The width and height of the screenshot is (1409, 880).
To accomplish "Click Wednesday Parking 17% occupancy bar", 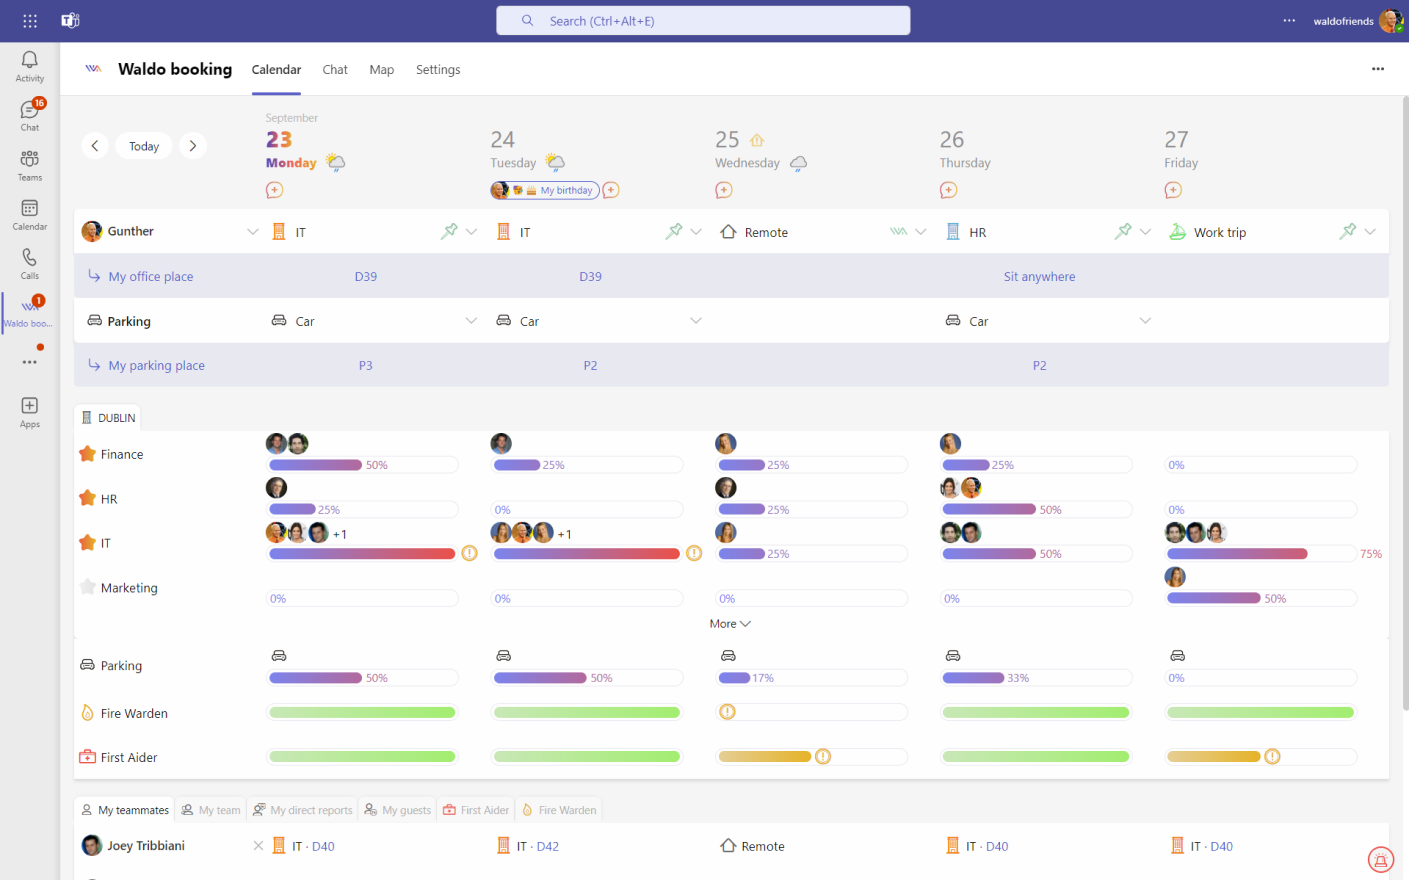I will tap(811, 678).
